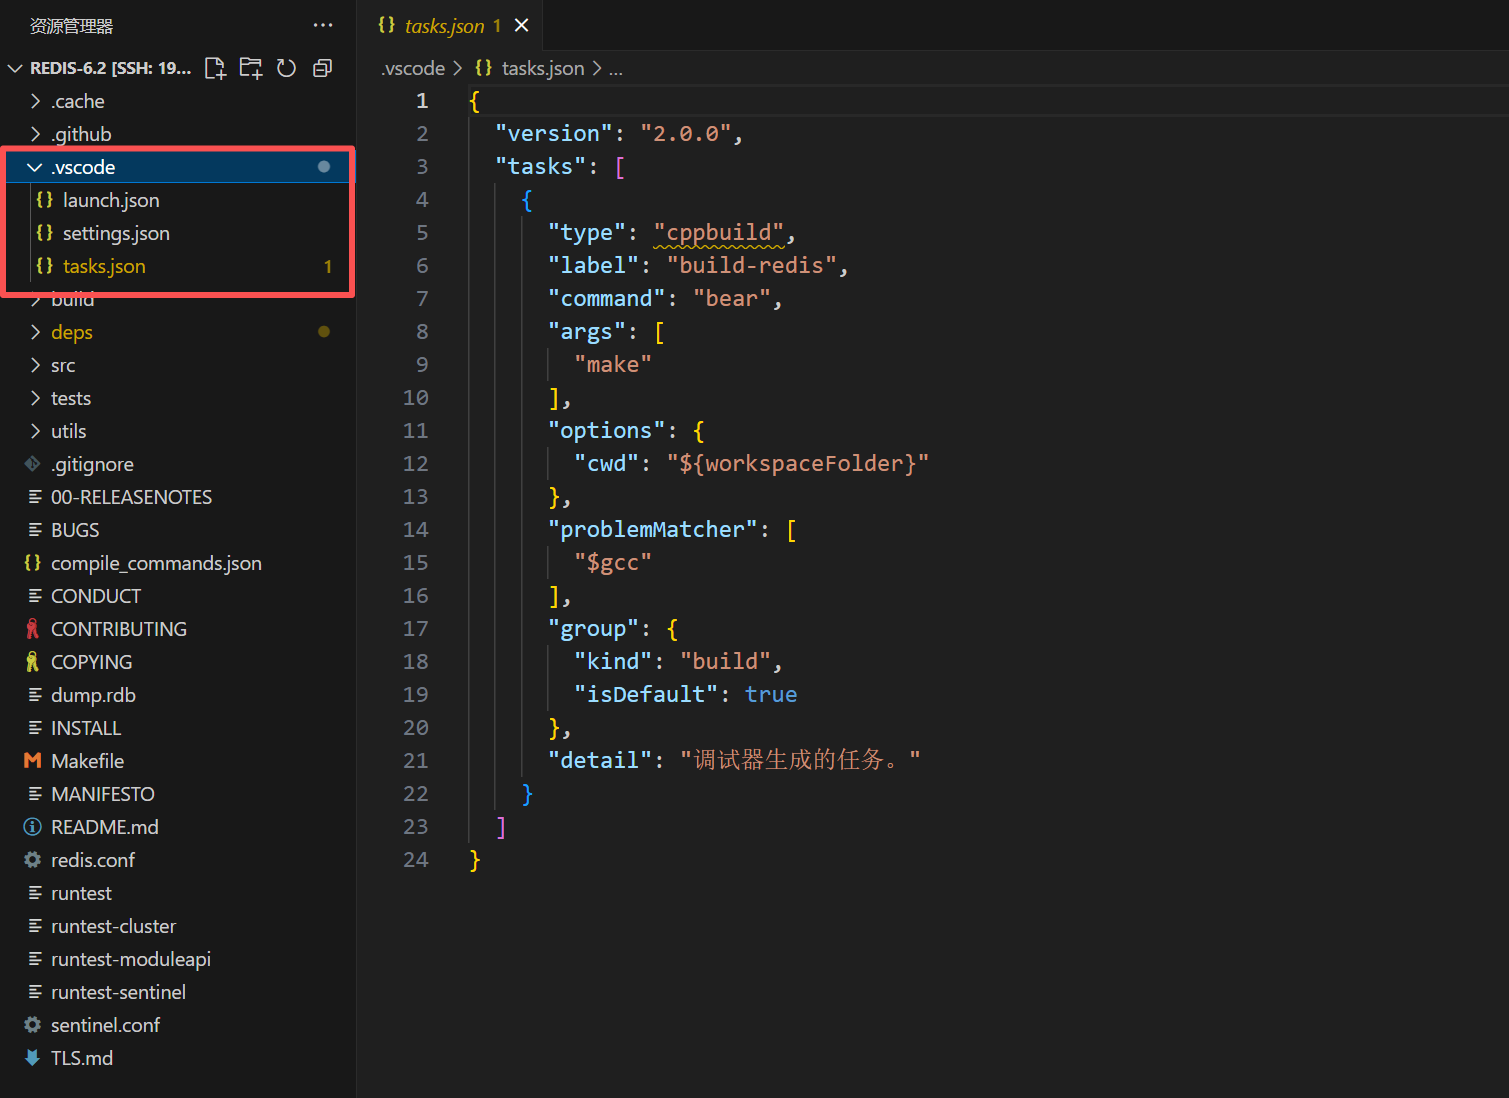Expand the .github folder
Viewport: 1509px width, 1098px height.
pyautogui.click(x=178, y=134)
